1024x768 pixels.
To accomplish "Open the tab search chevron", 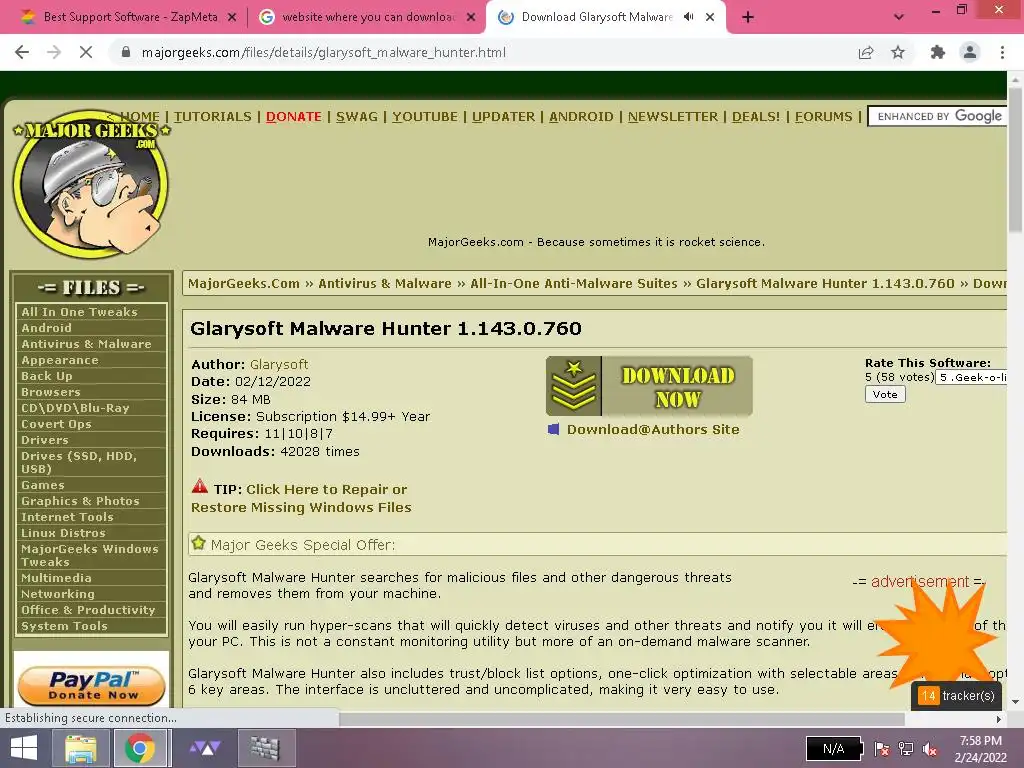I will [899, 17].
